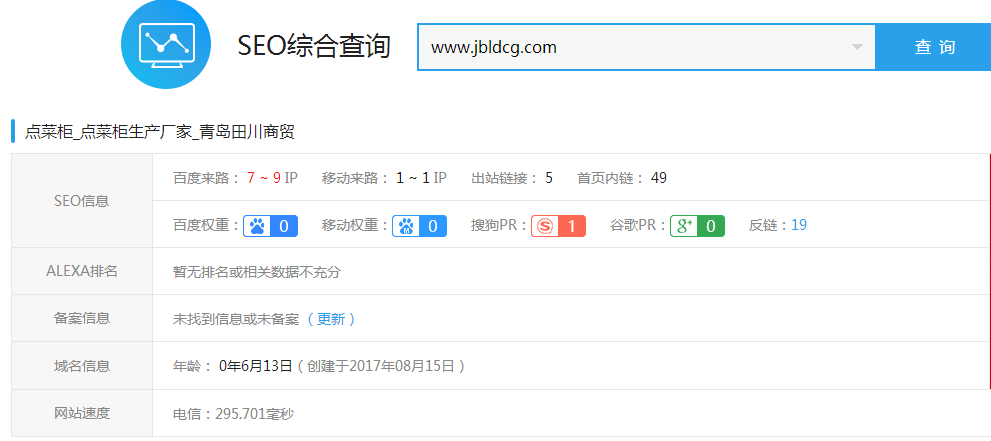Click the 更新 link in 备案信息
Image resolution: width=991 pixels, height=441 pixels.
331,319
